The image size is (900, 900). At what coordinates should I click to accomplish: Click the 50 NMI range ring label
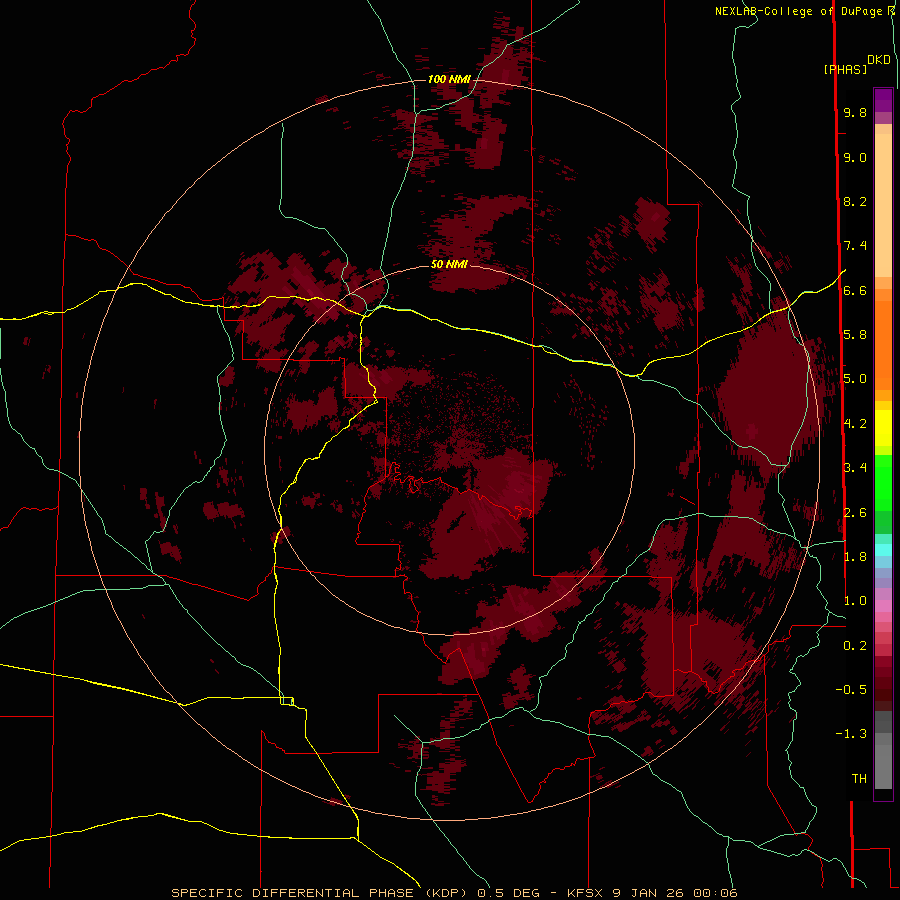(x=449, y=264)
